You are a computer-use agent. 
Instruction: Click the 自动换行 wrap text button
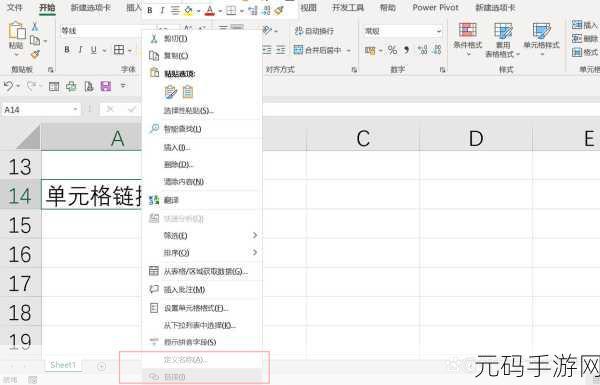pos(315,31)
